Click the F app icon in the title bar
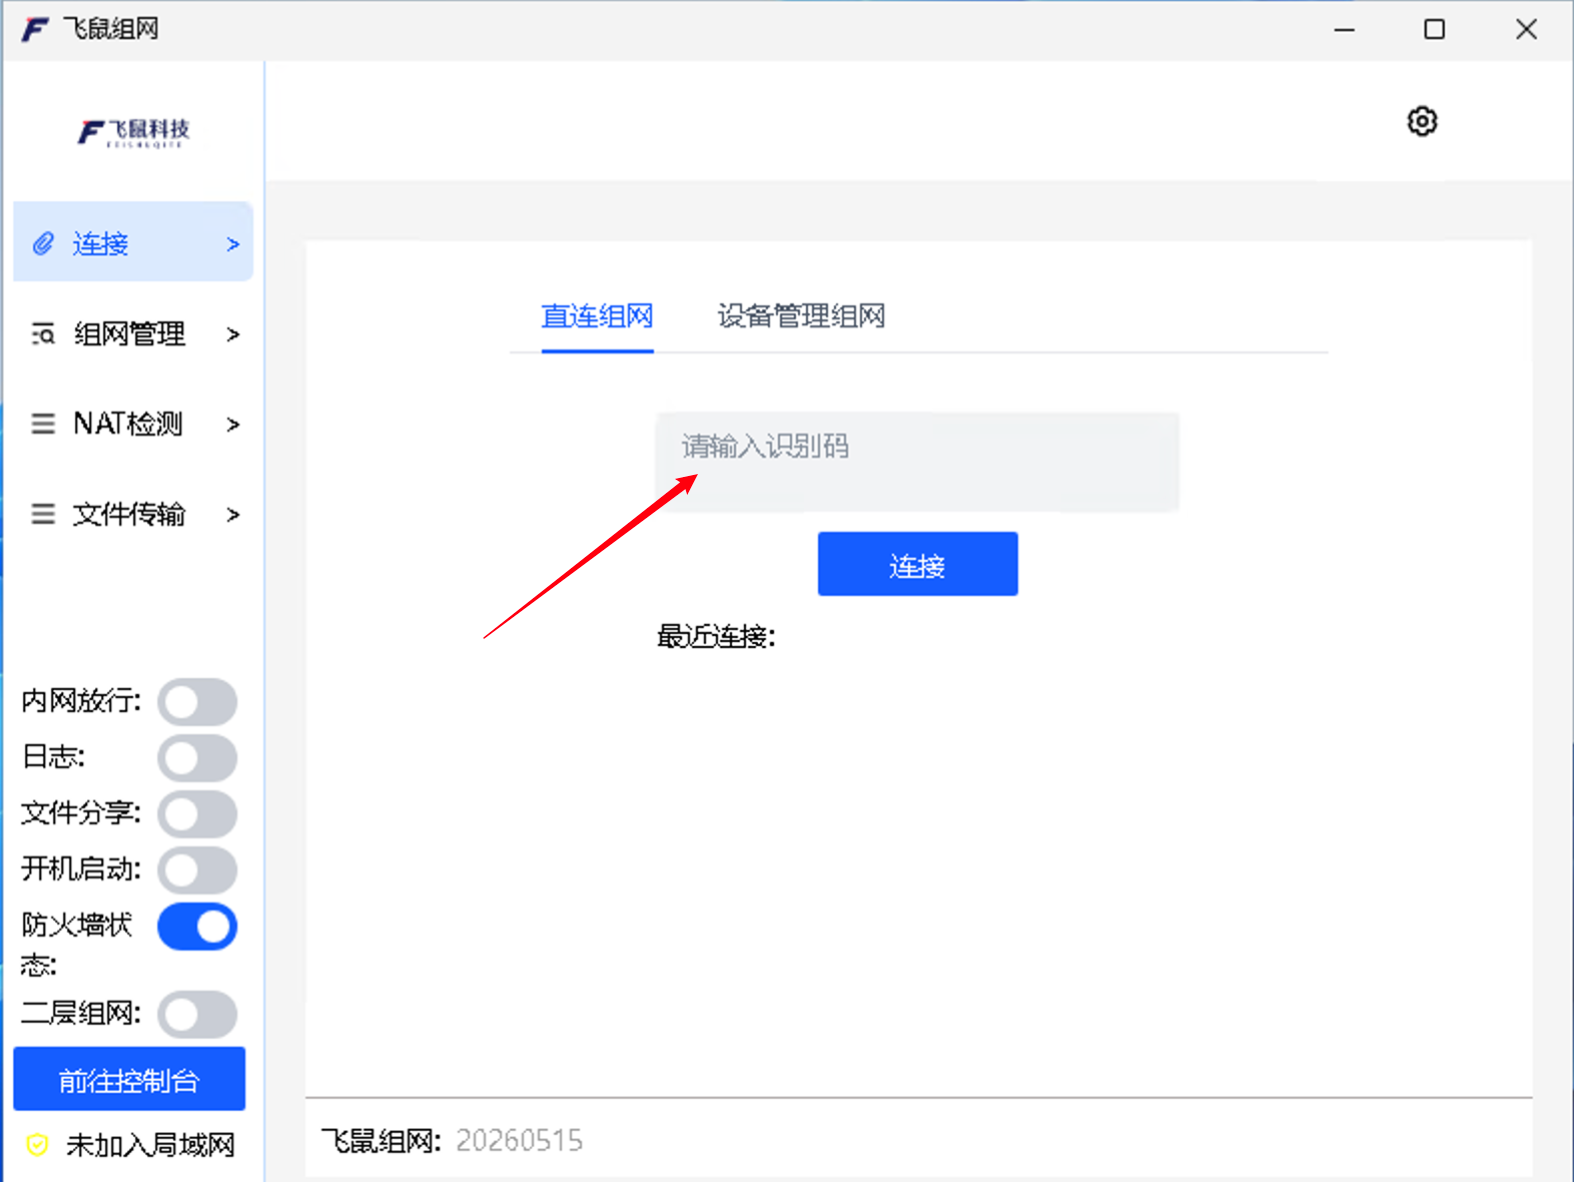This screenshot has width=1574, height=1182. (35, 29)
